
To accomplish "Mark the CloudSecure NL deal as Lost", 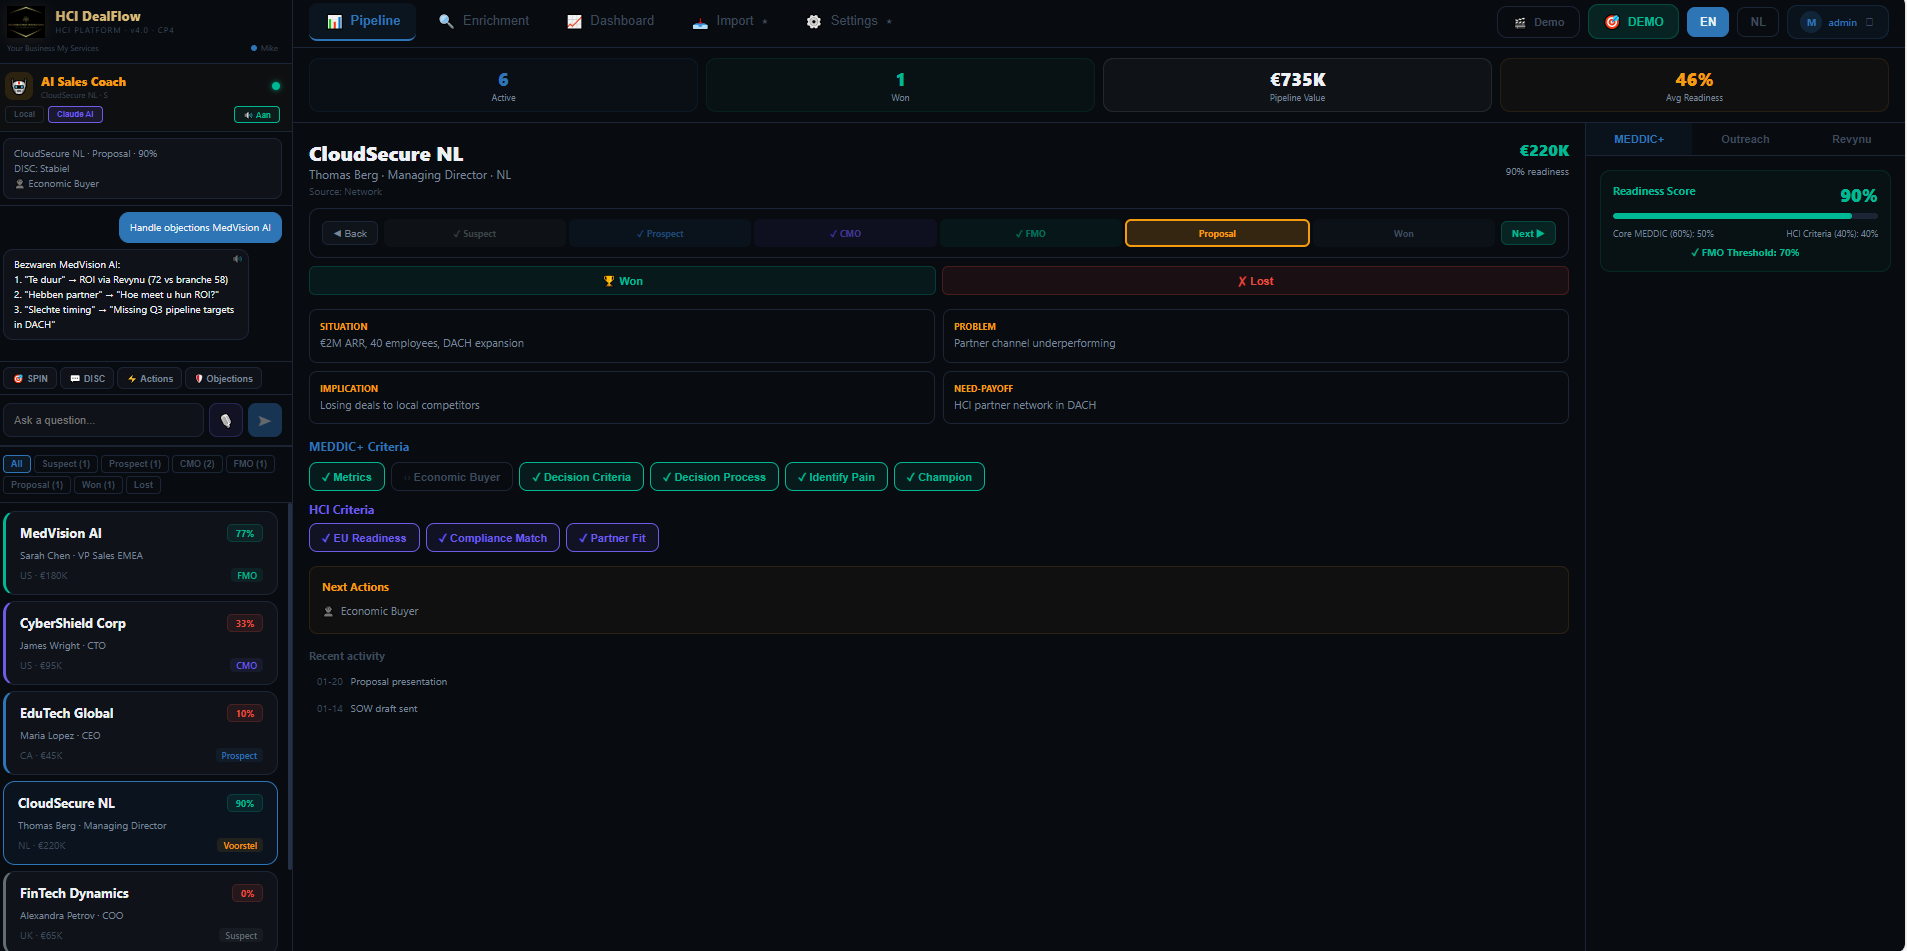I will tap(1255, 280).
